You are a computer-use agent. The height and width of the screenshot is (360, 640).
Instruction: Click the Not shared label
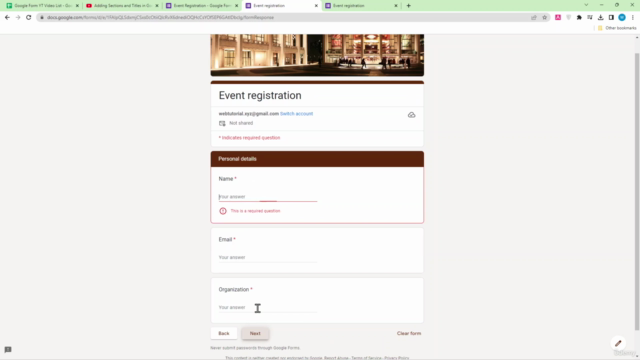point(241,123)
